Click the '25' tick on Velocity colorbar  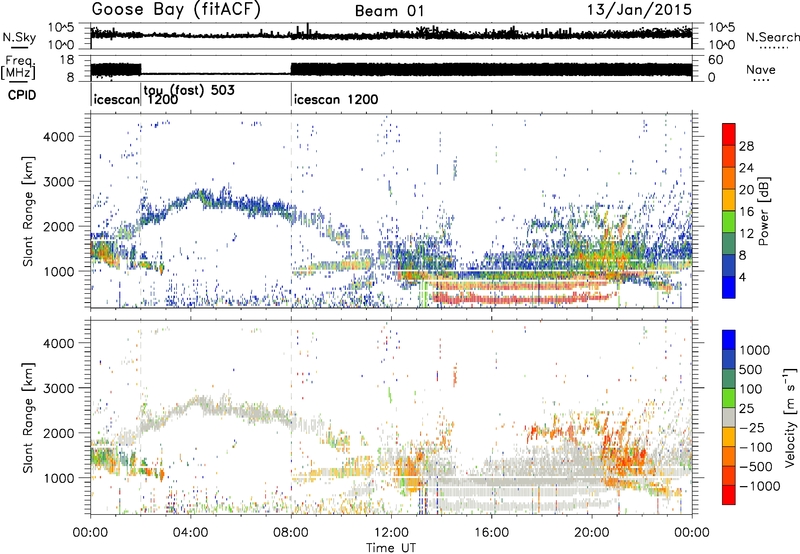pos(747,408)
